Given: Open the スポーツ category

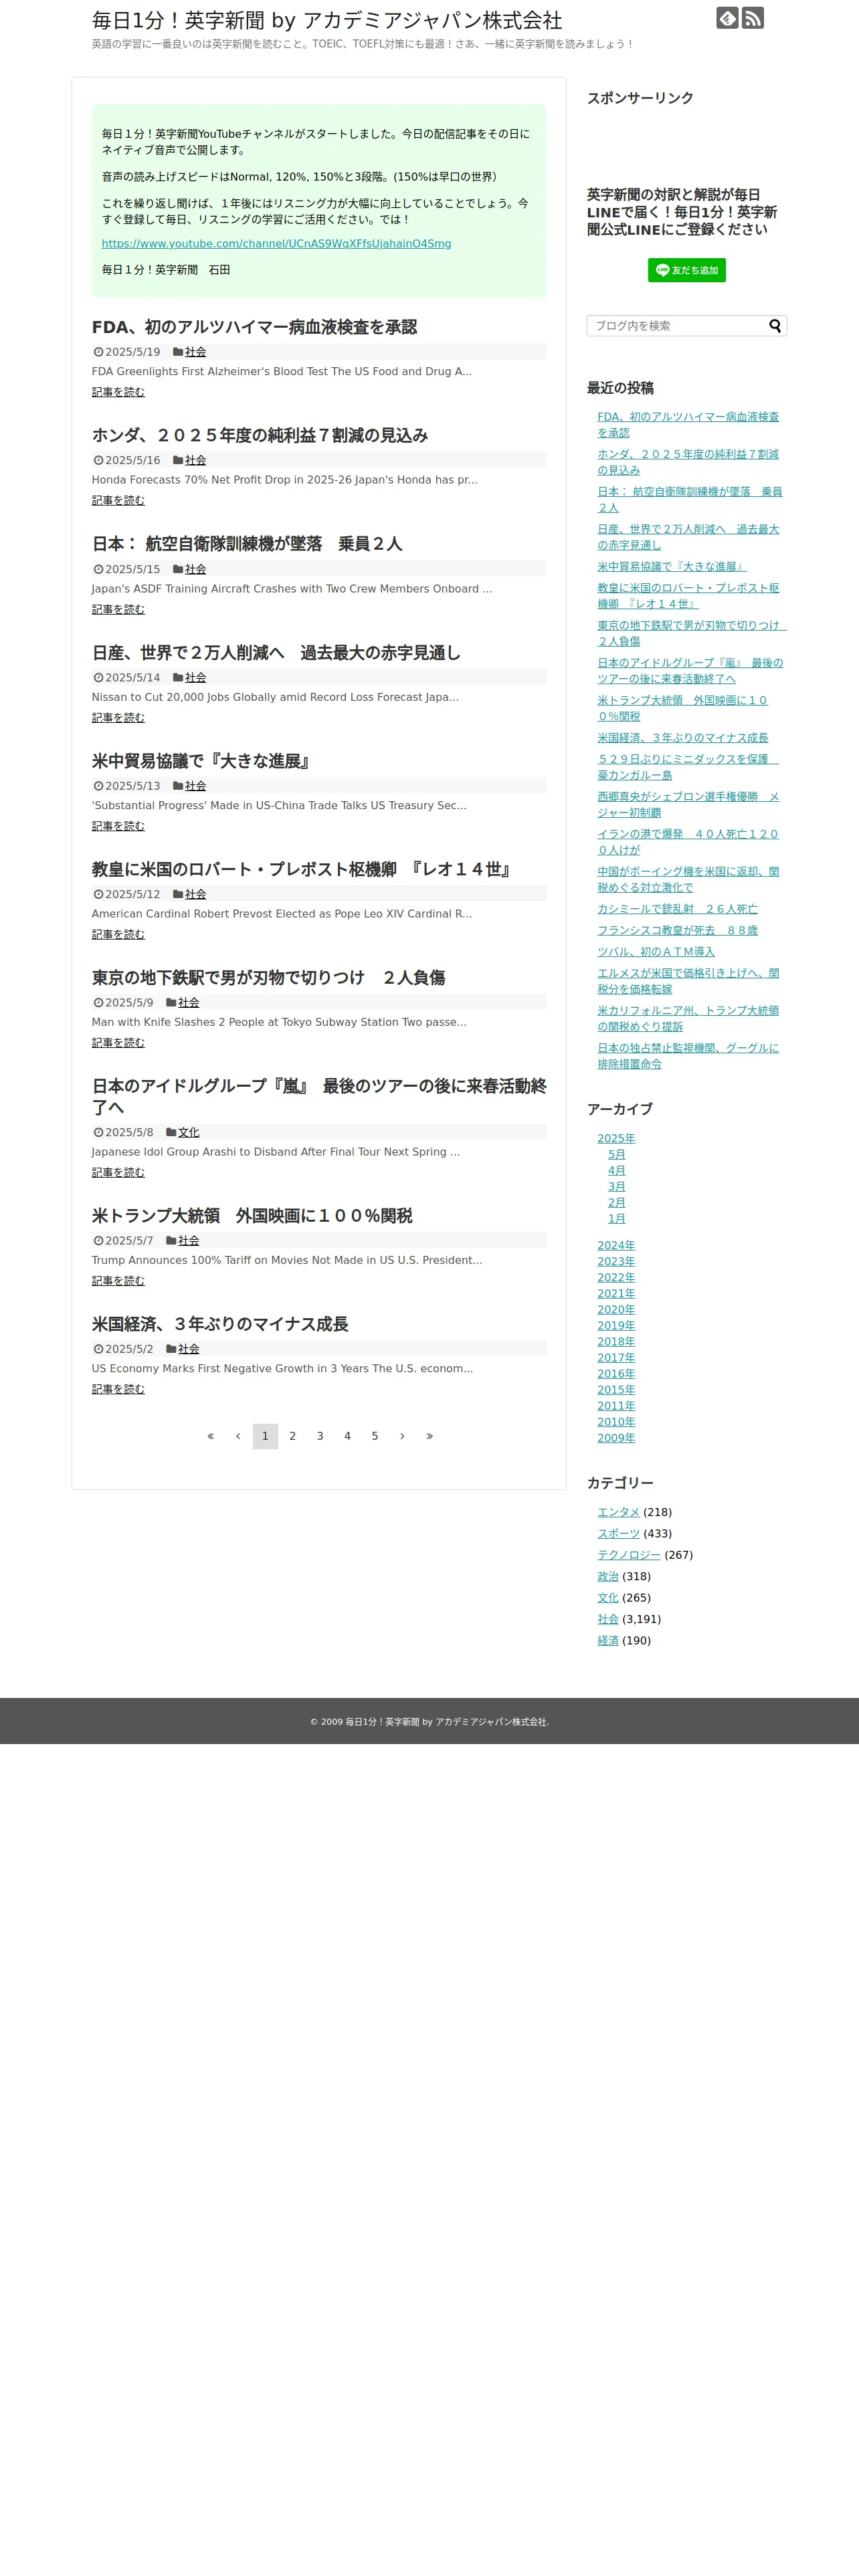Looking at the screenshot, I should (x=618, y=1533).
